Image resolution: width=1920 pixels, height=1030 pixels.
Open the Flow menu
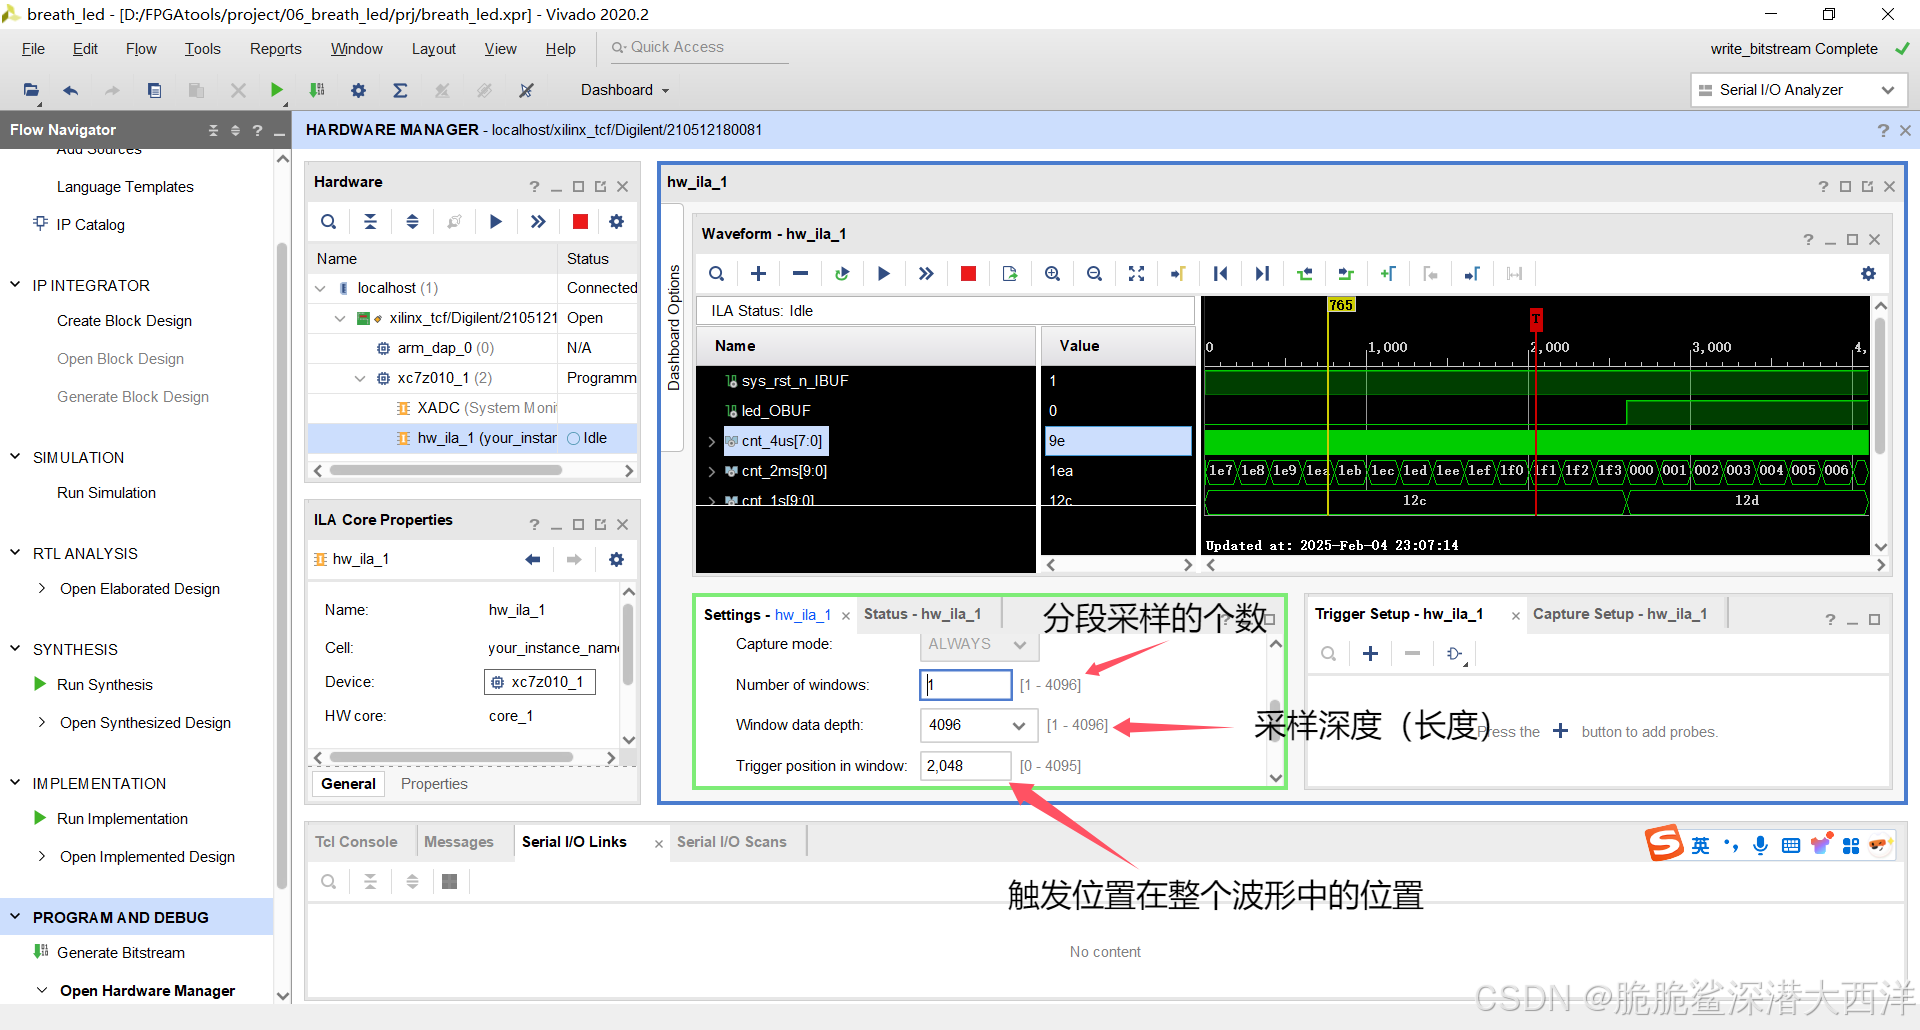(141, 49)
